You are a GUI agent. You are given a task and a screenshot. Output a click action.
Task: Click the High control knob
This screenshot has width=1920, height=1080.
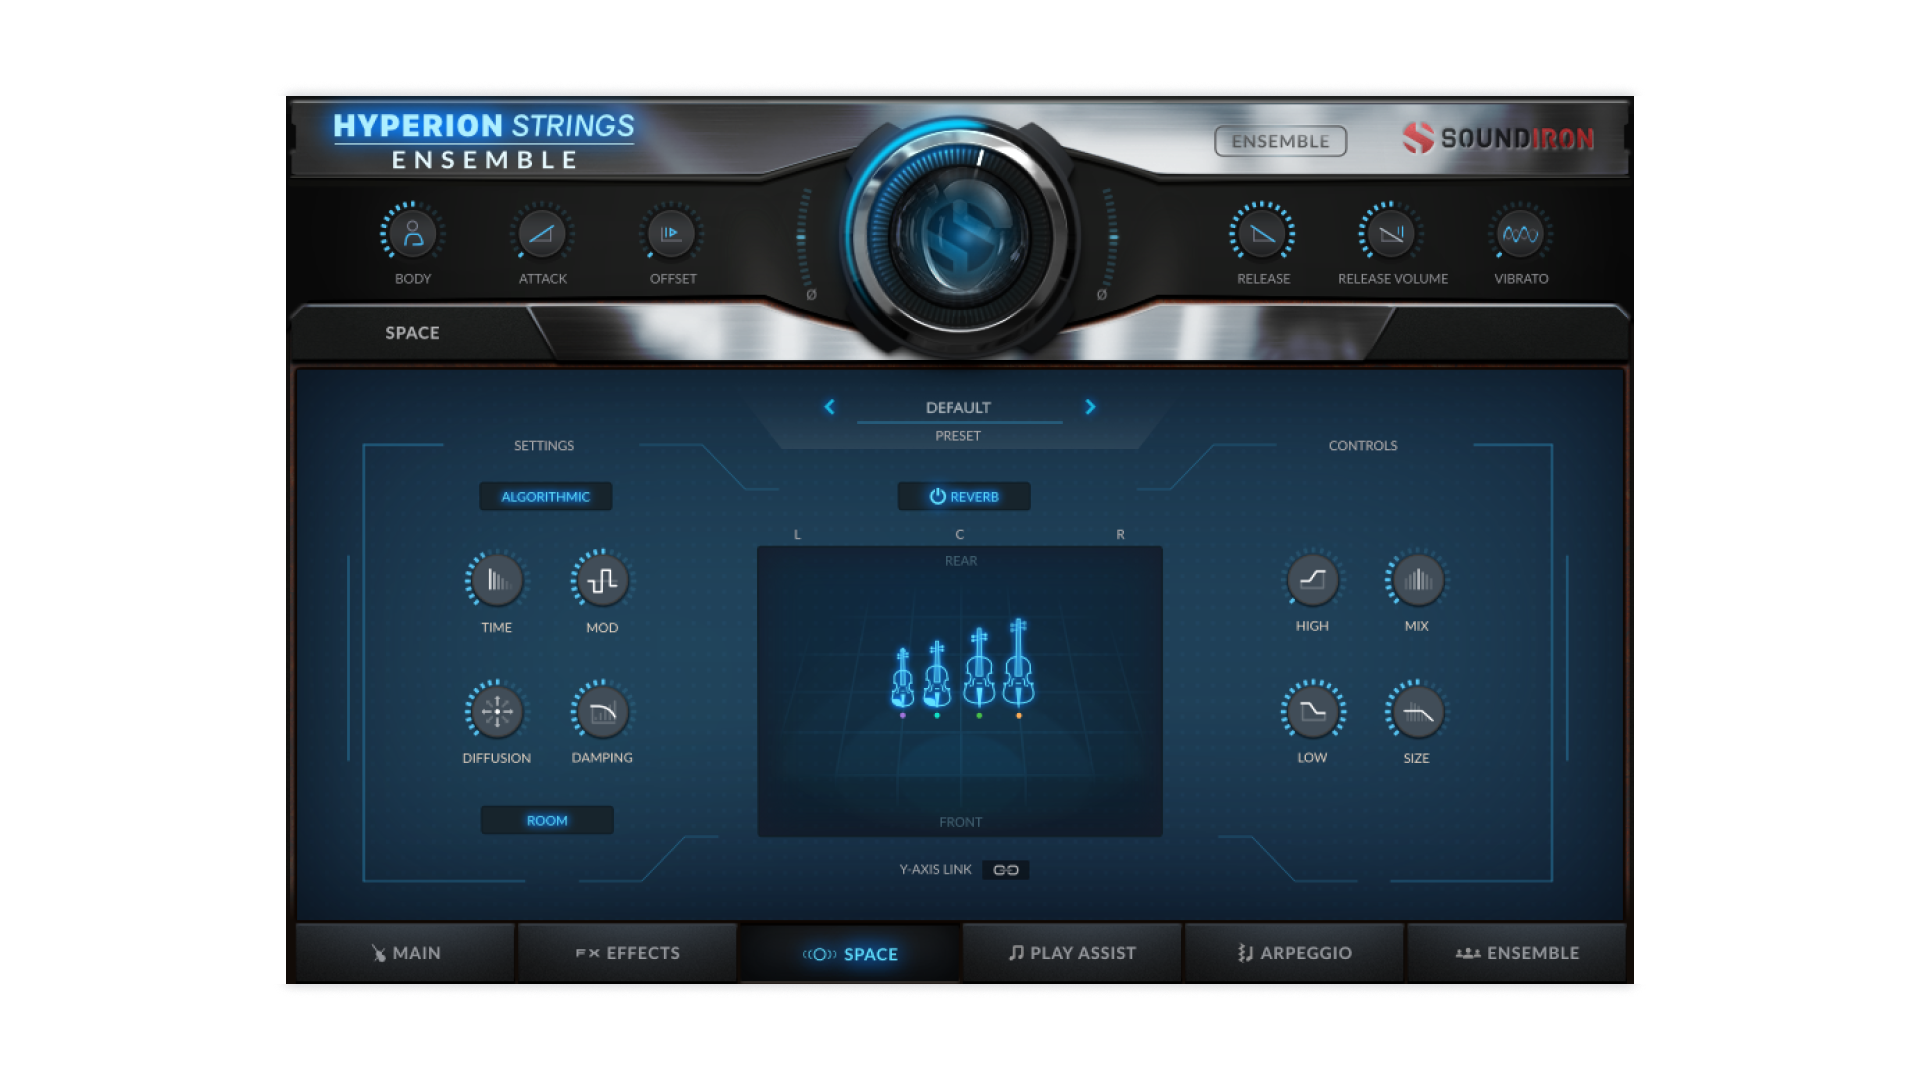coord(1312,579)
